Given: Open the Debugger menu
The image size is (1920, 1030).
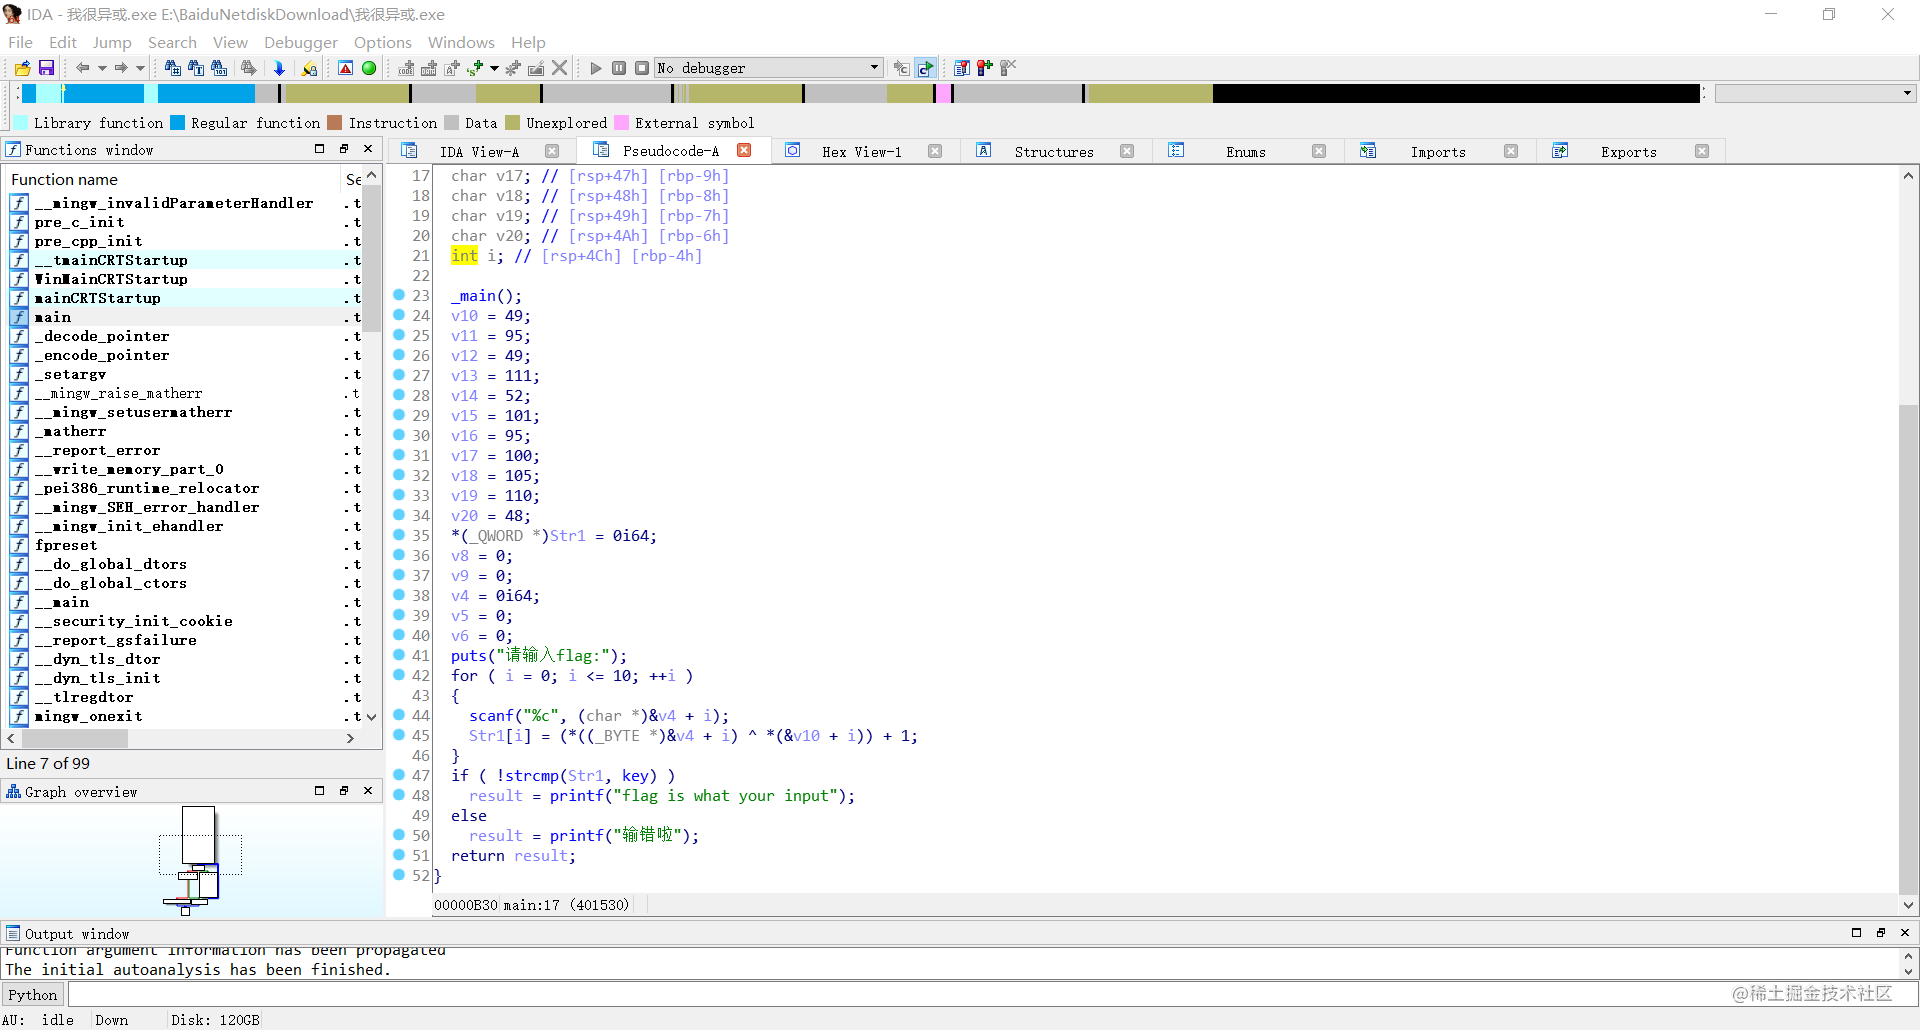Looking at the screenshot, I should pos(300,42).
